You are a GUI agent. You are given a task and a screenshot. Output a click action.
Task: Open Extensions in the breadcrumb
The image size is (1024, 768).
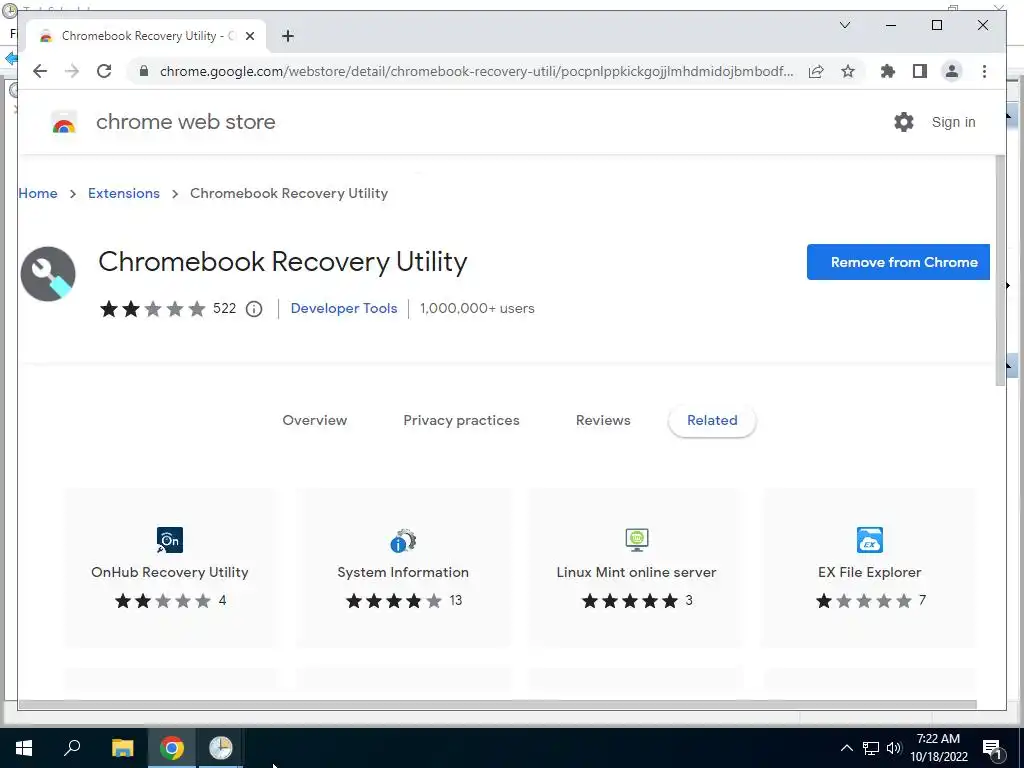[x=123, y=193]
